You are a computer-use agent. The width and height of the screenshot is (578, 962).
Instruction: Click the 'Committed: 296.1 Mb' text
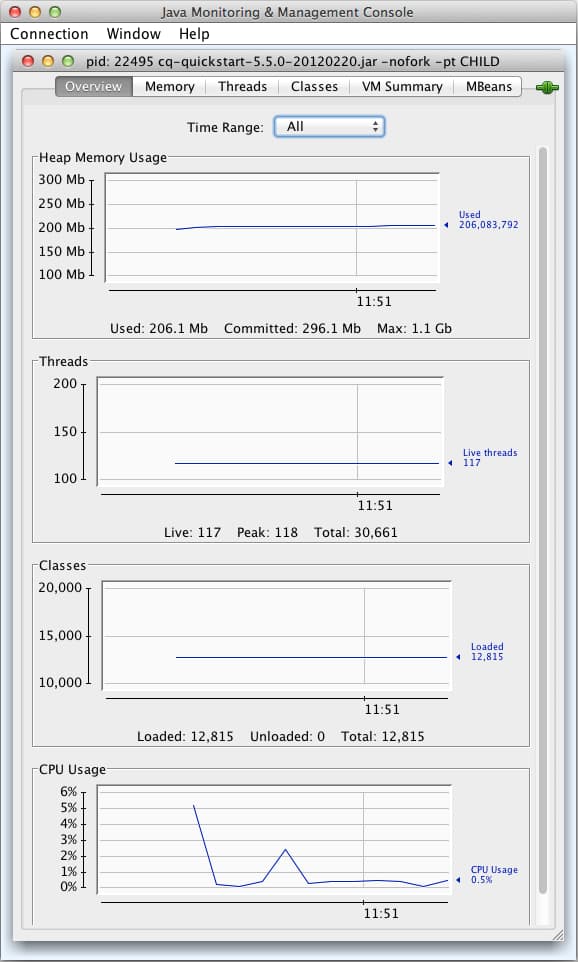(x=292, y=328)
